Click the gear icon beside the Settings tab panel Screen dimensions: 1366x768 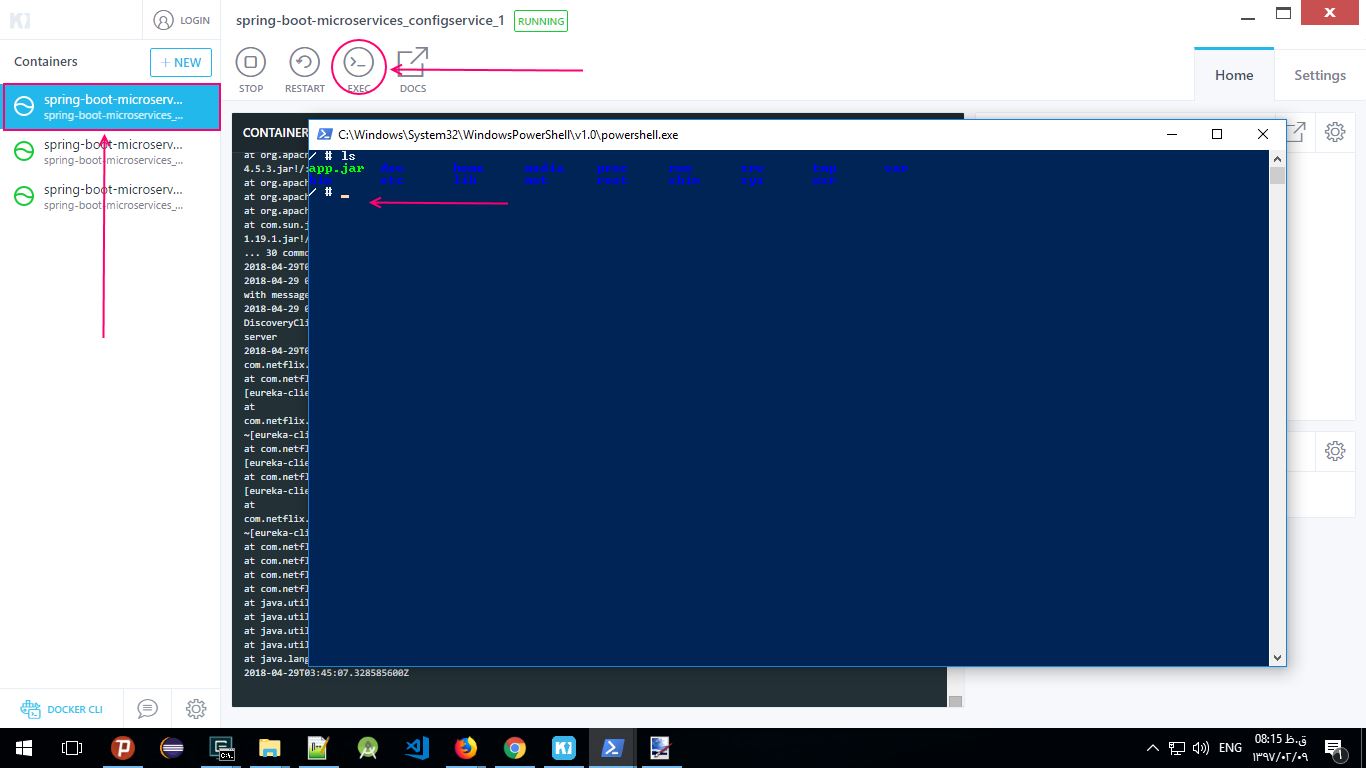1335,131
